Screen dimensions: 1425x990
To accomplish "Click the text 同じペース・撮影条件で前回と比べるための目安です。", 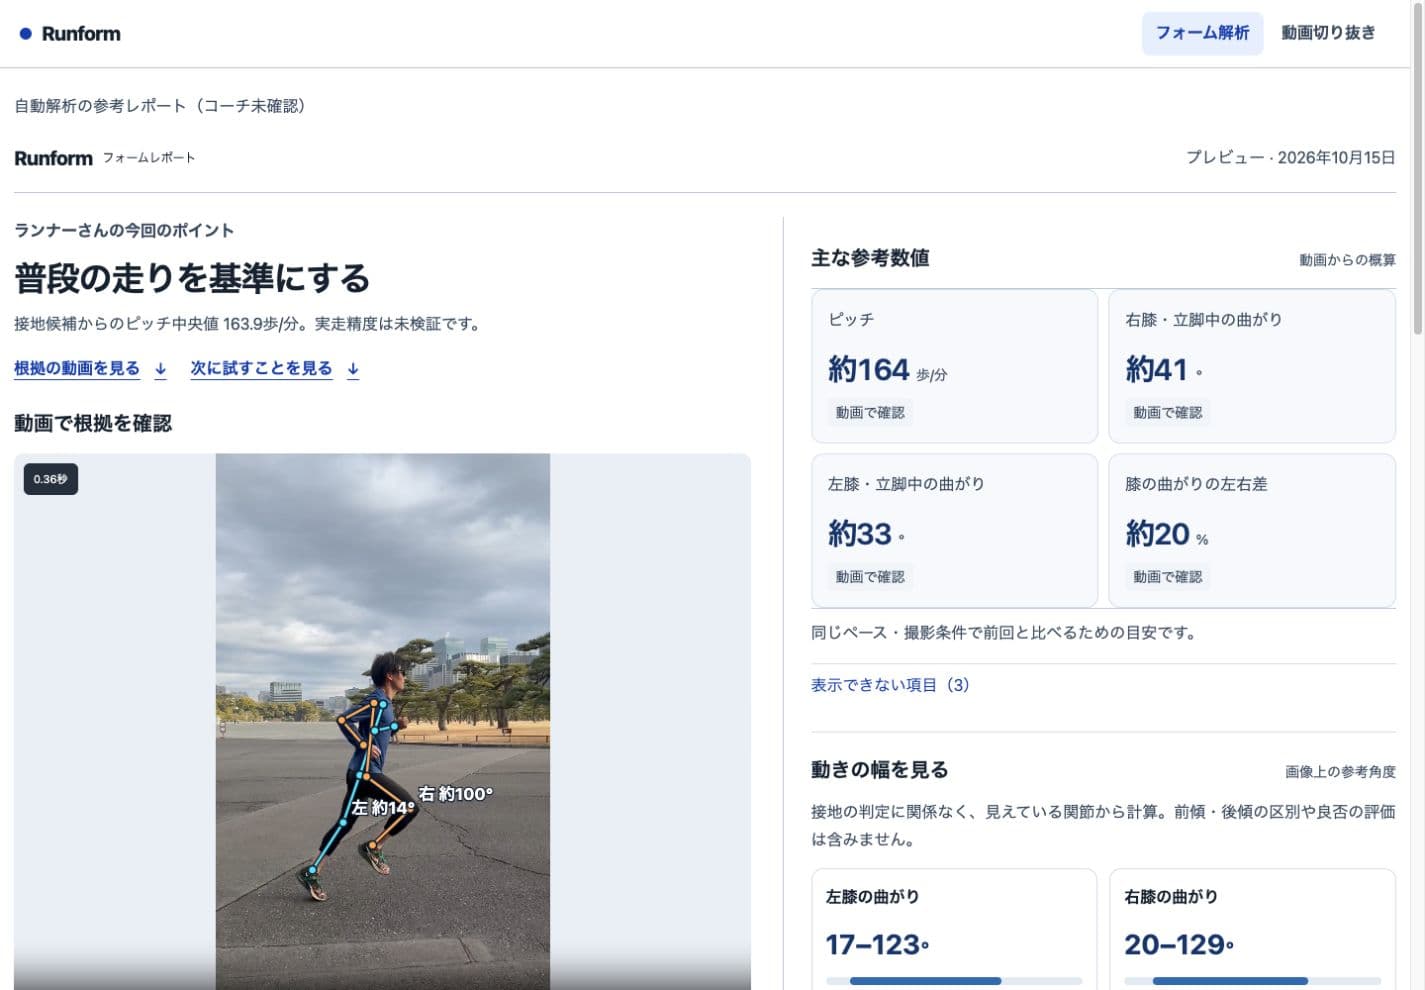I will 1006,633.
